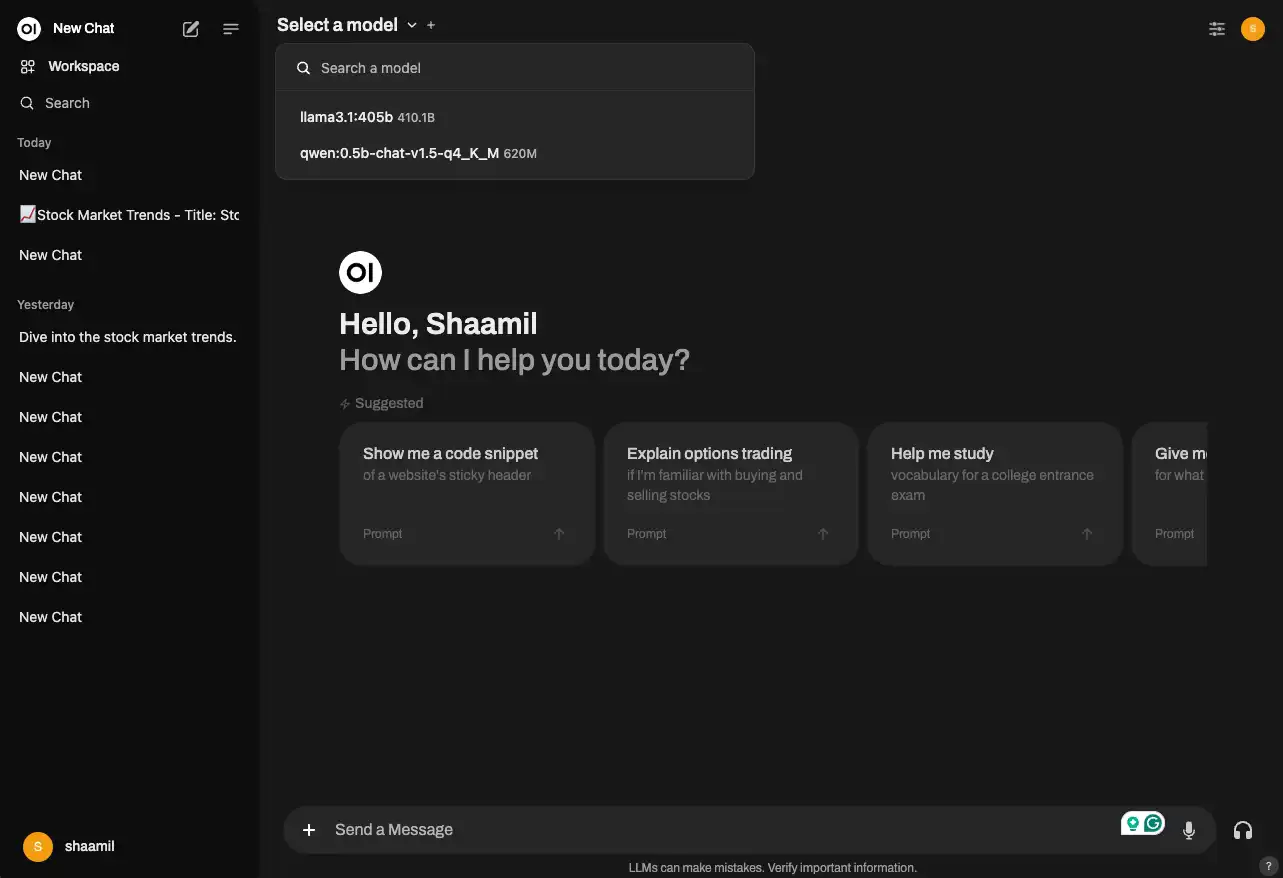Viewport: 1283px width, 878px height.
Task: Select the 'Explain options trading' prompt card
Action: pyautogui.click(x=731, y=493)
